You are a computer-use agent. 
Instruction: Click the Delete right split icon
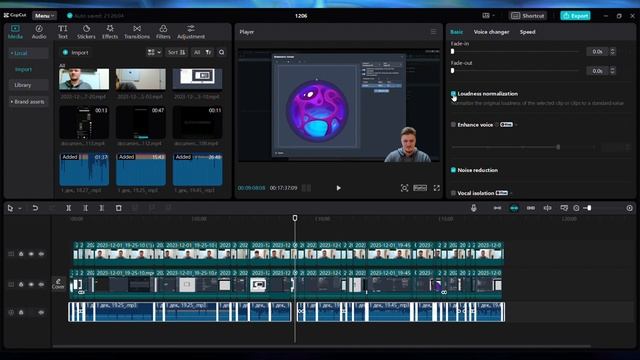[x=102, y=208]
